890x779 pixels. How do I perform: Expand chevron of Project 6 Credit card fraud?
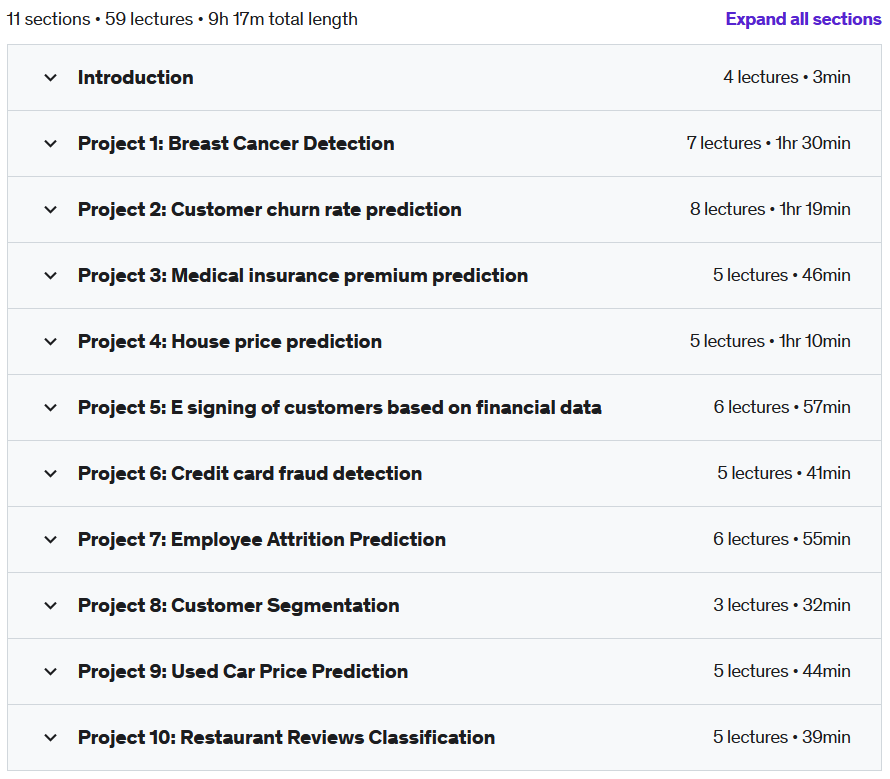51,474
